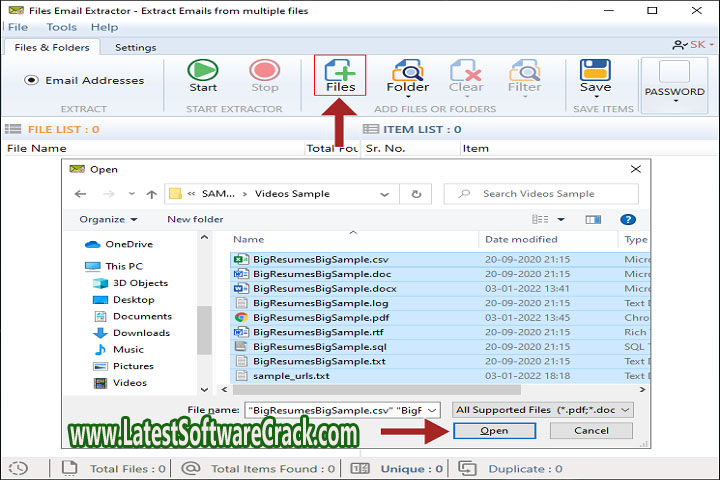Open recent locations dropdown in Open dialog
This screenshot has height=480, width=720.
pos(132,194)
